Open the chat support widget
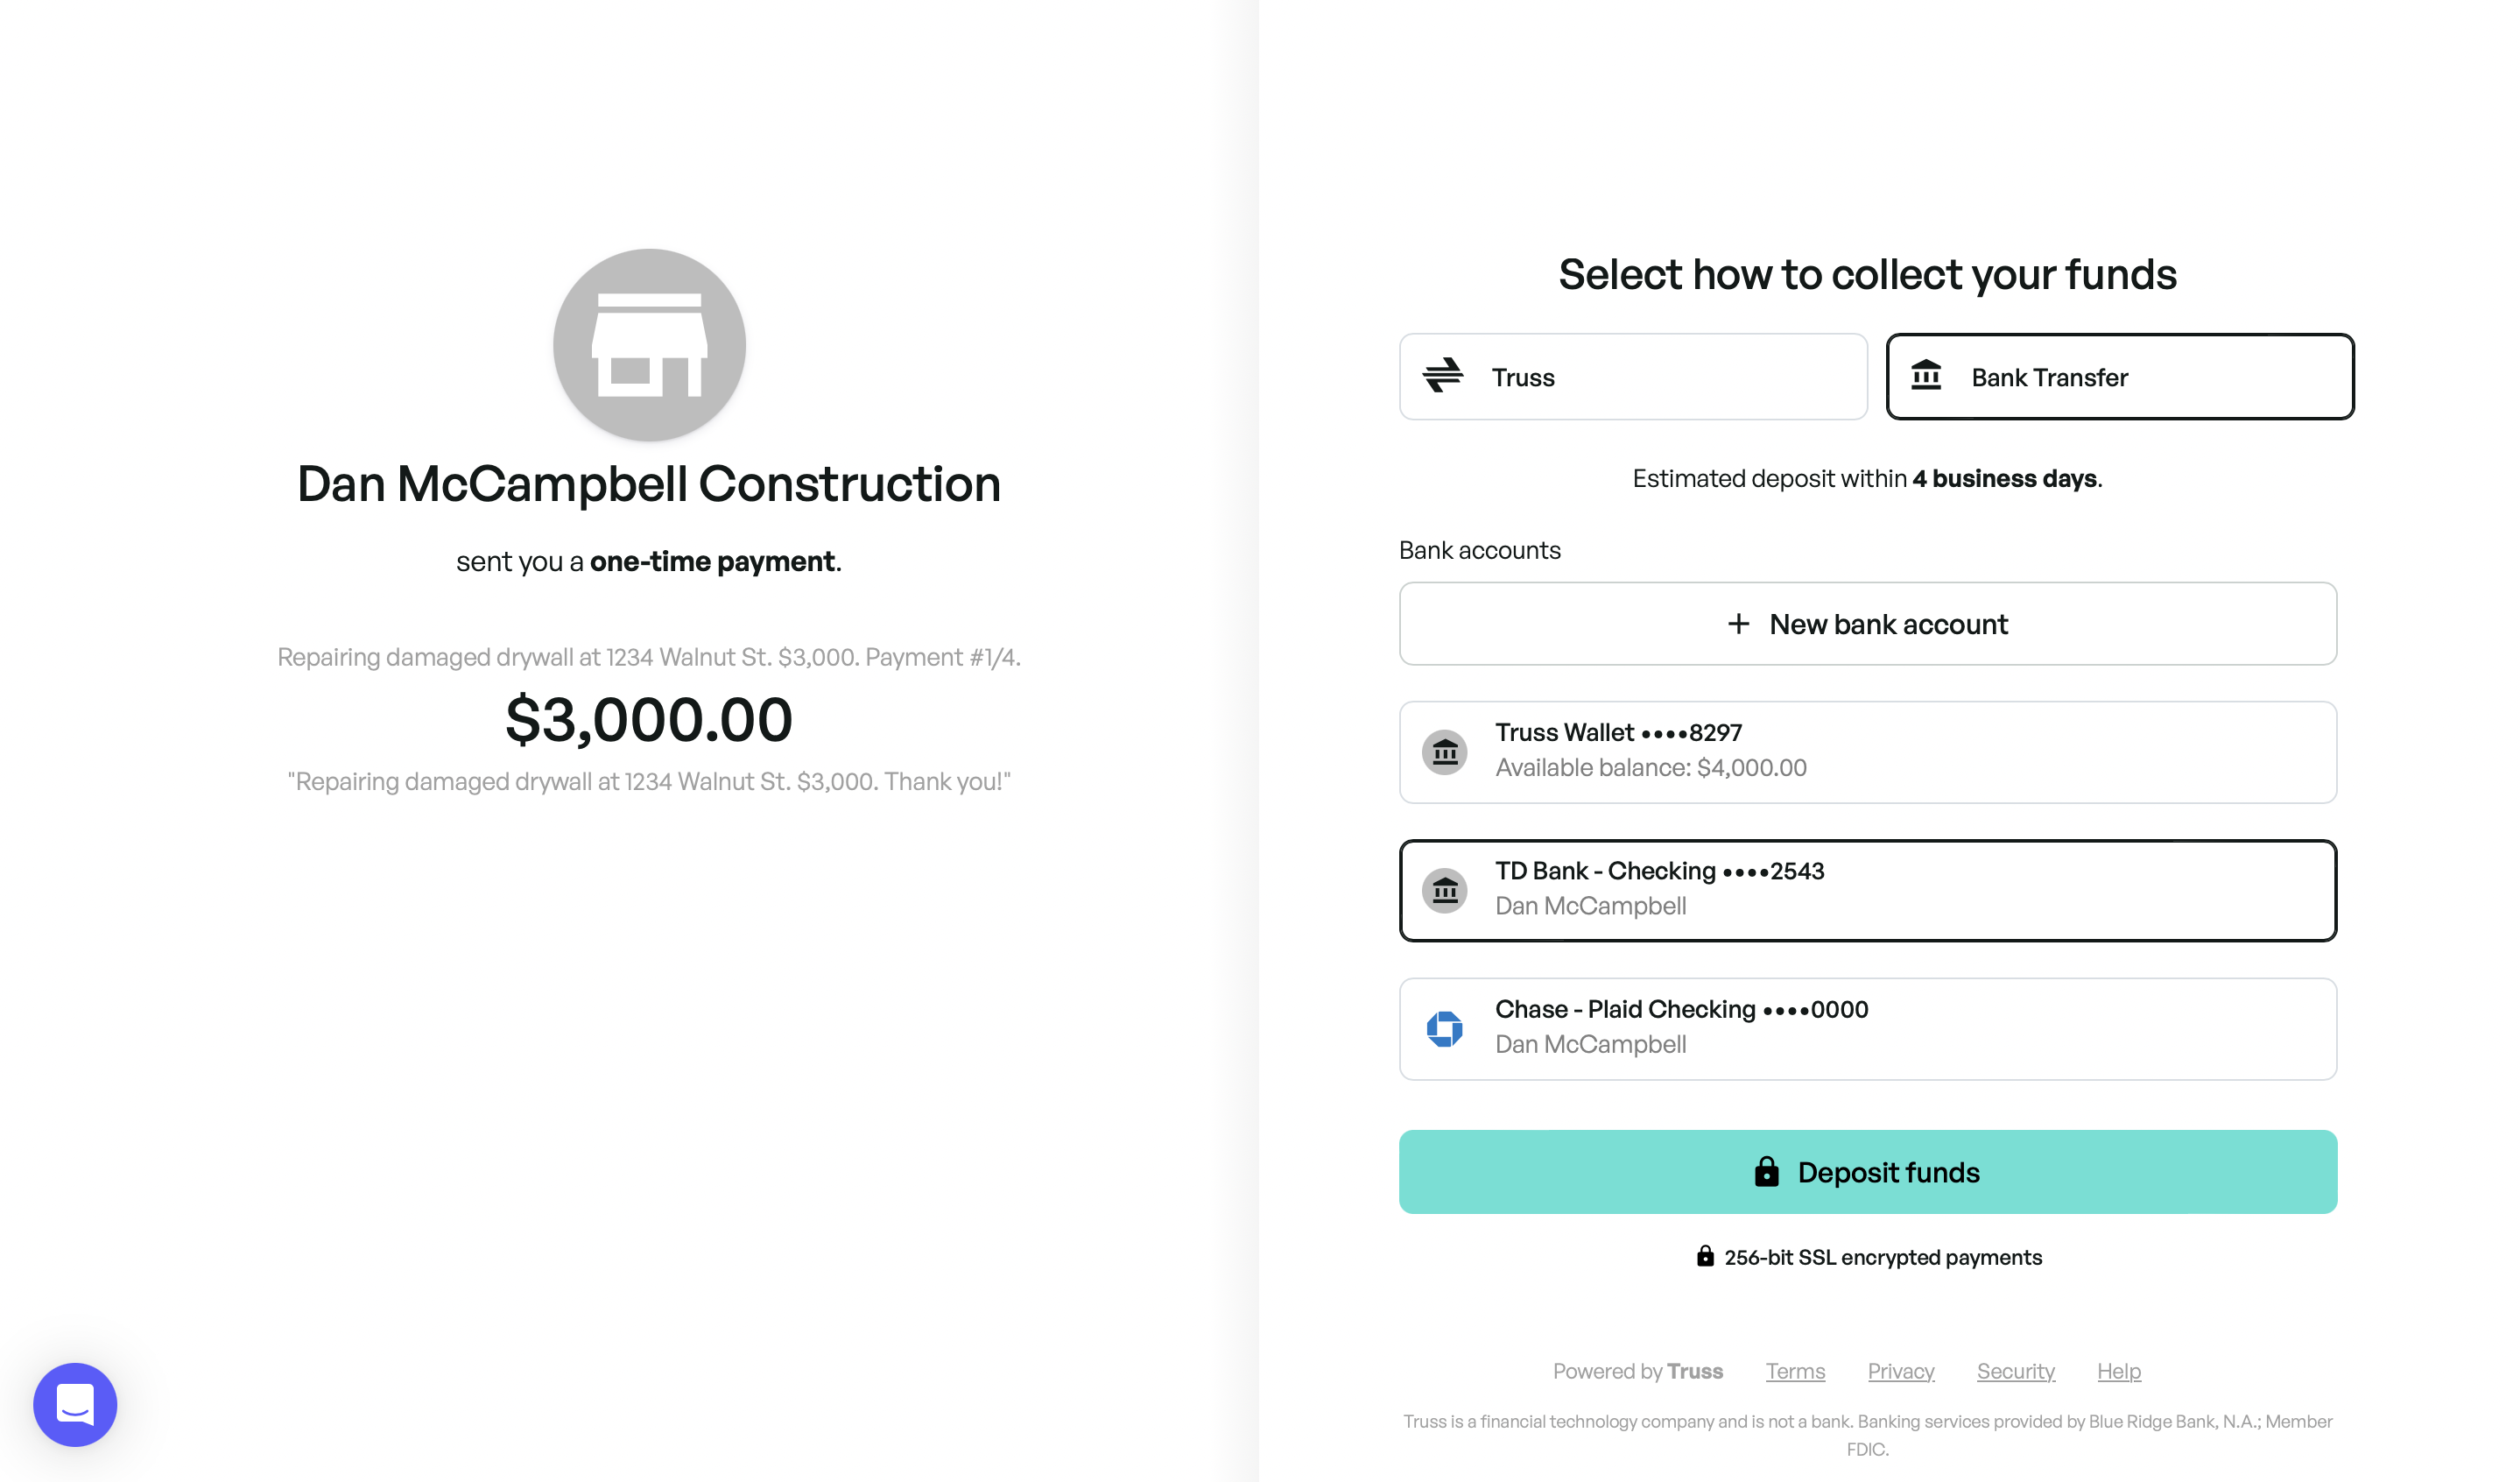The image size is (2520, 1482). coord(75,1404)
